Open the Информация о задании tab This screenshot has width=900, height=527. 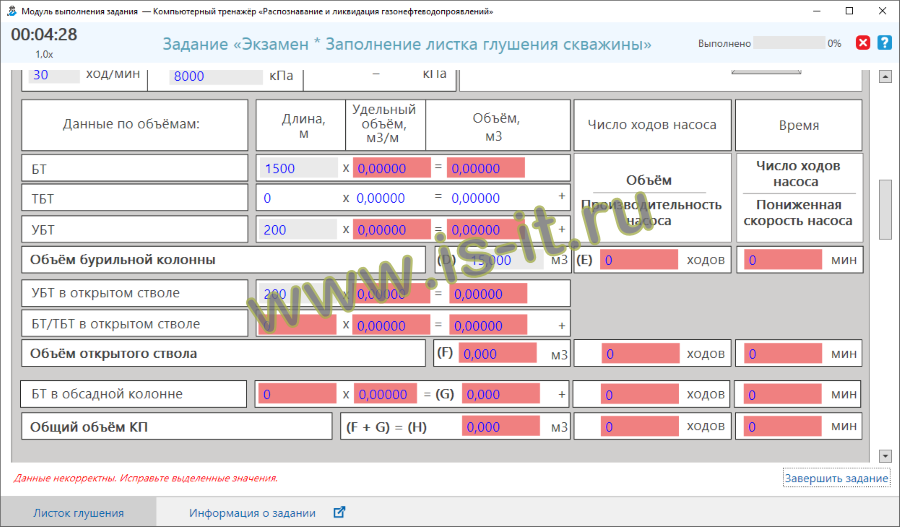(253, 513)
